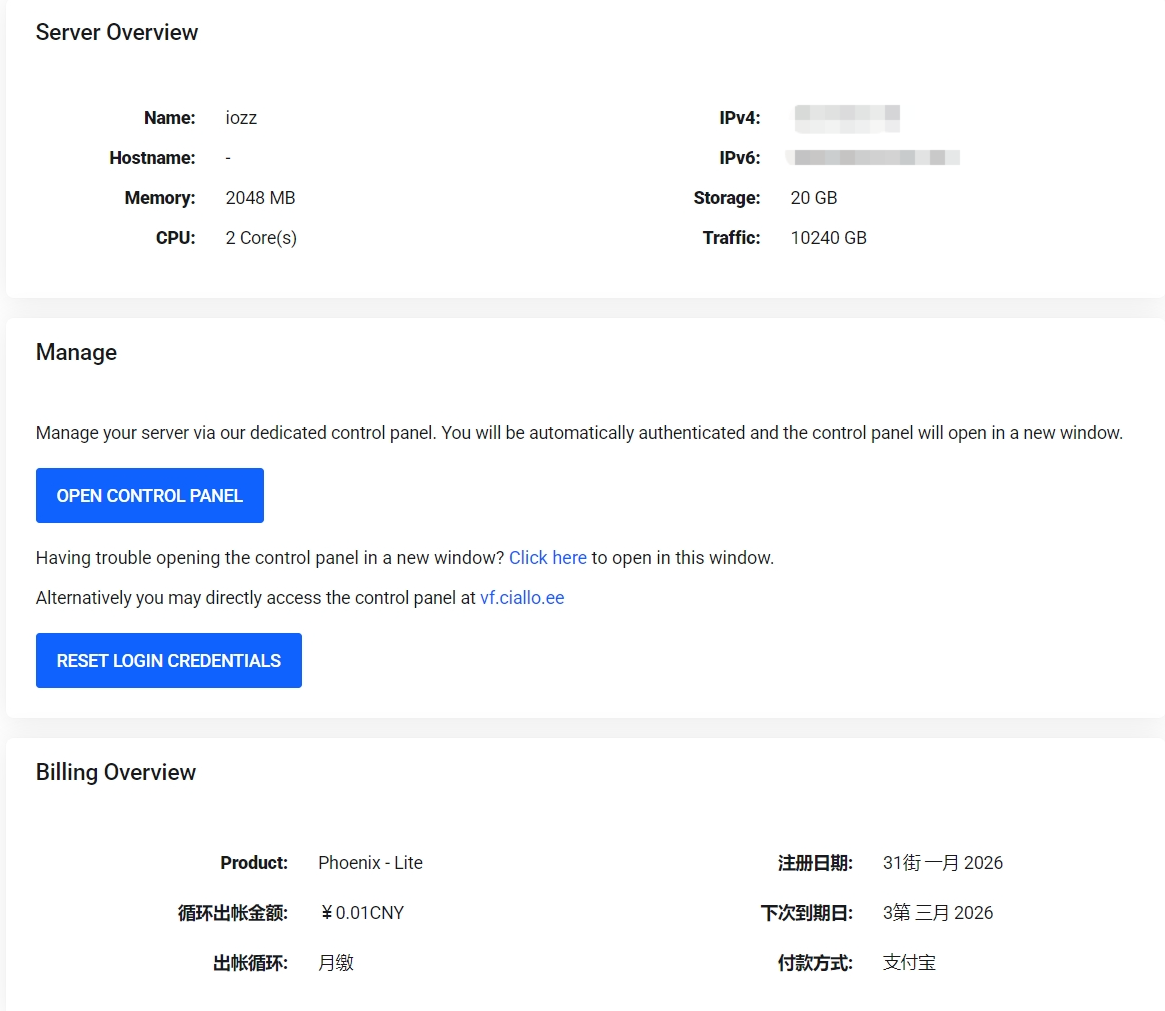Select the blurred IPv6 address

[x=873, y=157]
